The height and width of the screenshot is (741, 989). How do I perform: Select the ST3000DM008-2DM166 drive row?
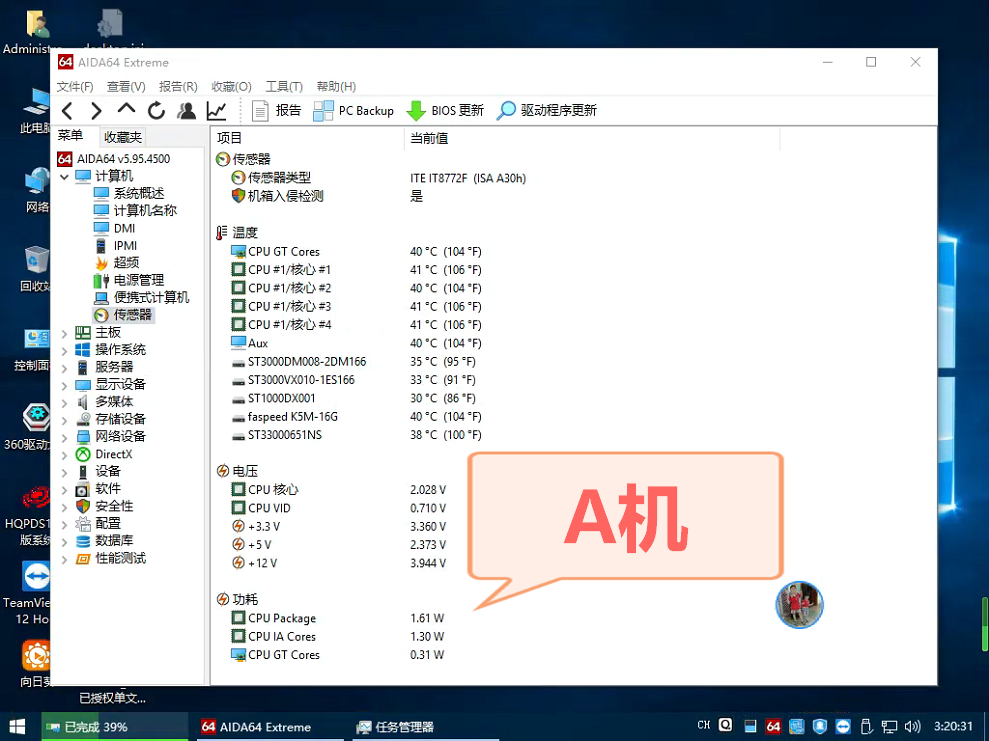coord(354,362)
